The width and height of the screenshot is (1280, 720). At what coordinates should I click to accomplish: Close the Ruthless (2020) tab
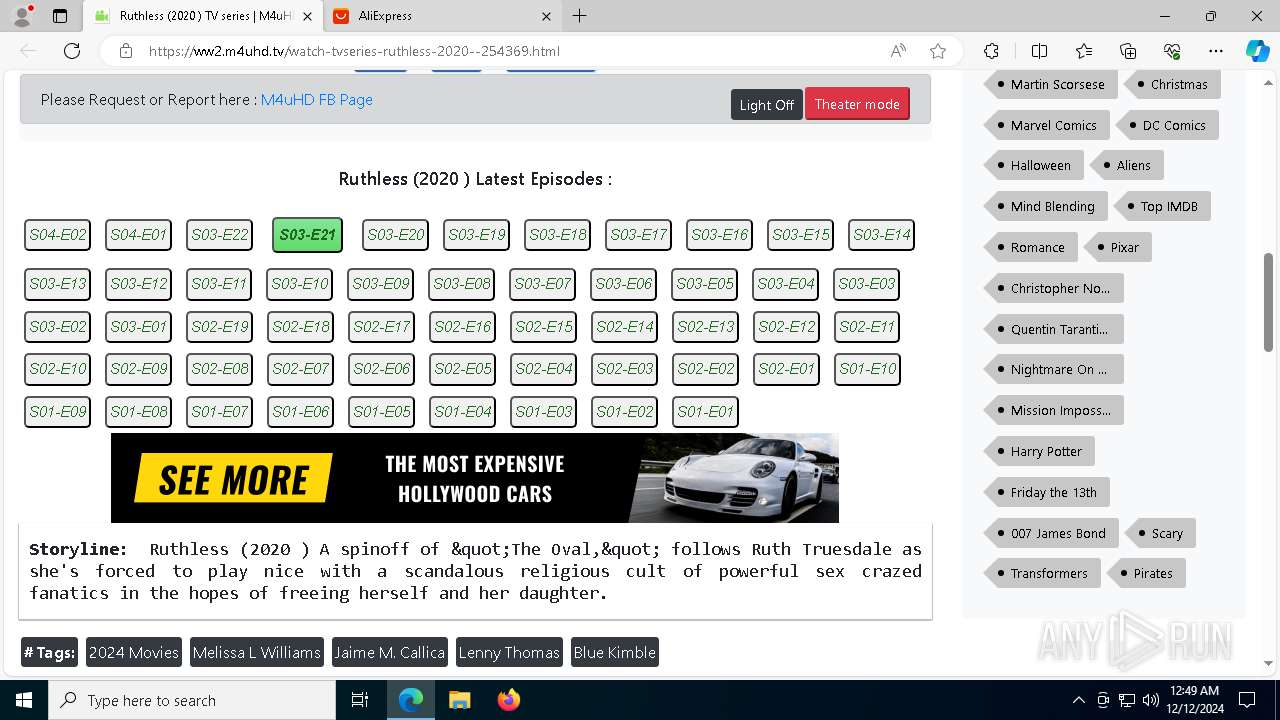pos(307,16)
